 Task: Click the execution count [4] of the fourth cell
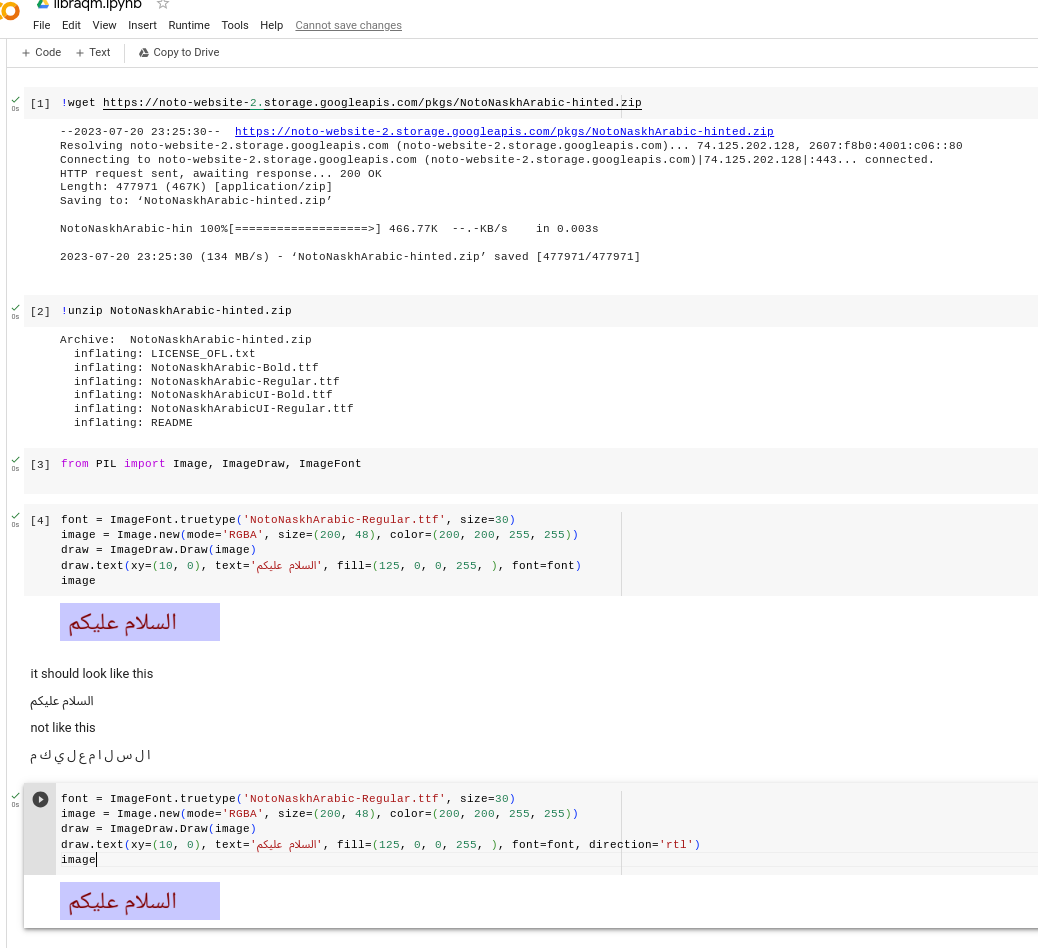tap(40, 520)
